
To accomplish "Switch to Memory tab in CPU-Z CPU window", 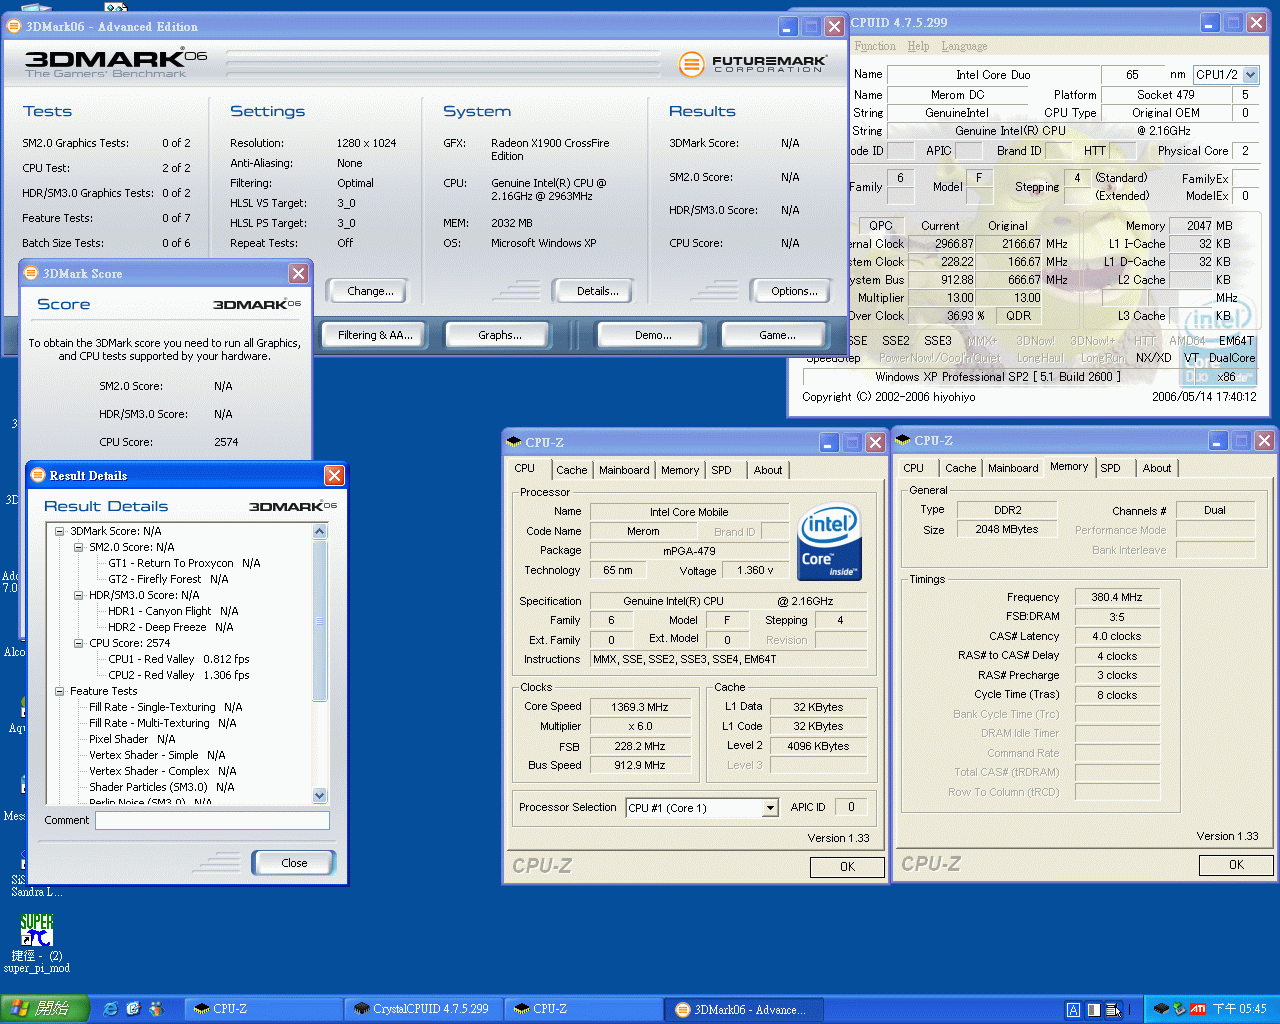I will pos(680,470).
